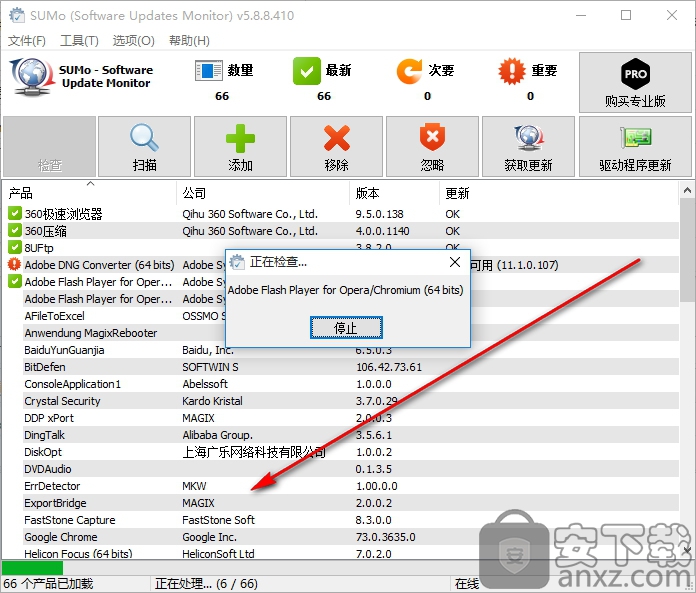Screen dimensions: 696x593
Task: Click the 驱动程序更新 hardware card icon
Action: [636, 138]
